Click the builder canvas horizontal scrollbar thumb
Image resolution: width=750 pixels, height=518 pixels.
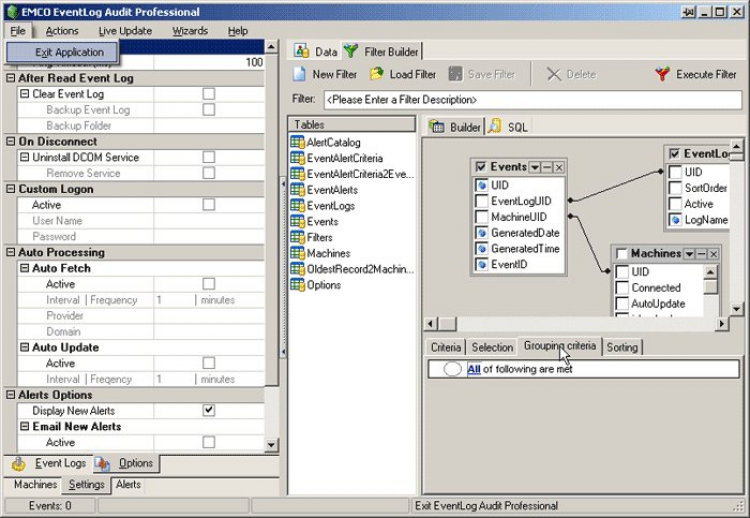(448, 324)
